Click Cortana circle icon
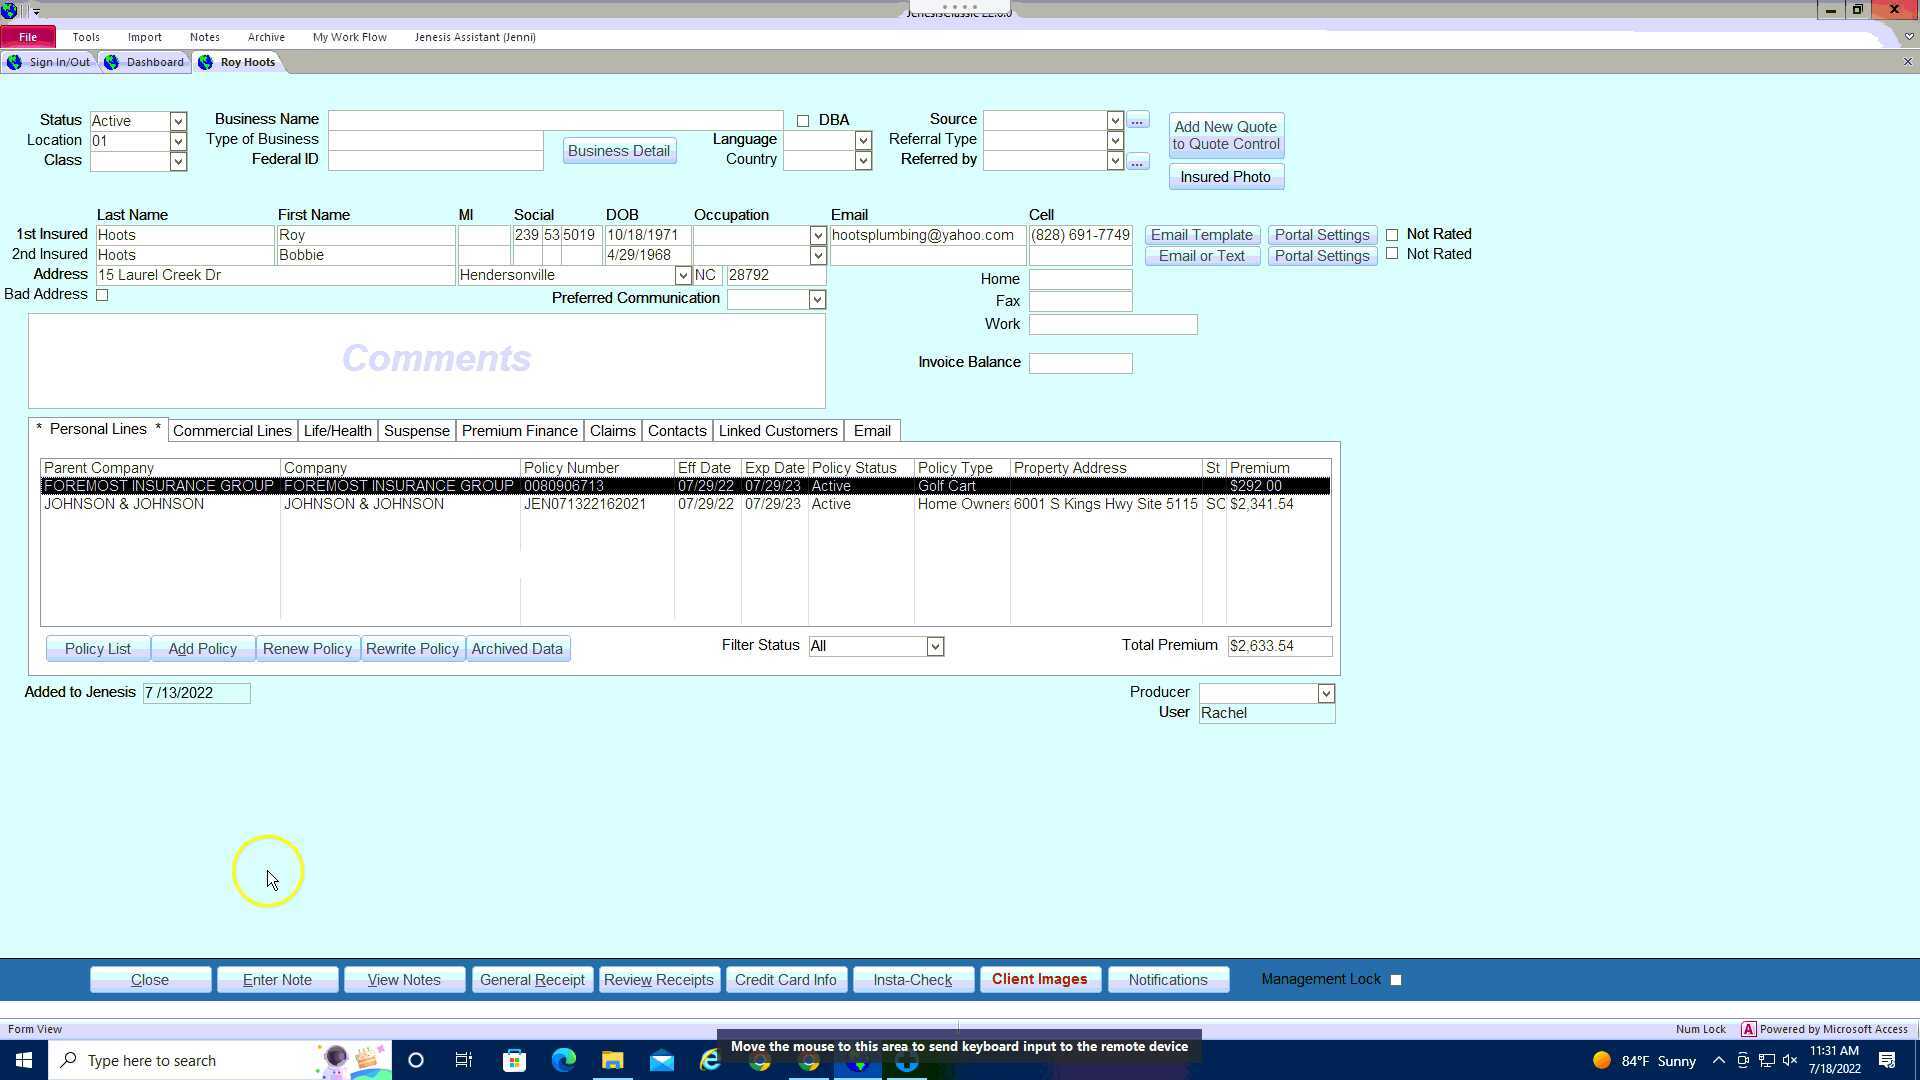This screenshot has height=1080, width=1920. [x=416, y=1060]
